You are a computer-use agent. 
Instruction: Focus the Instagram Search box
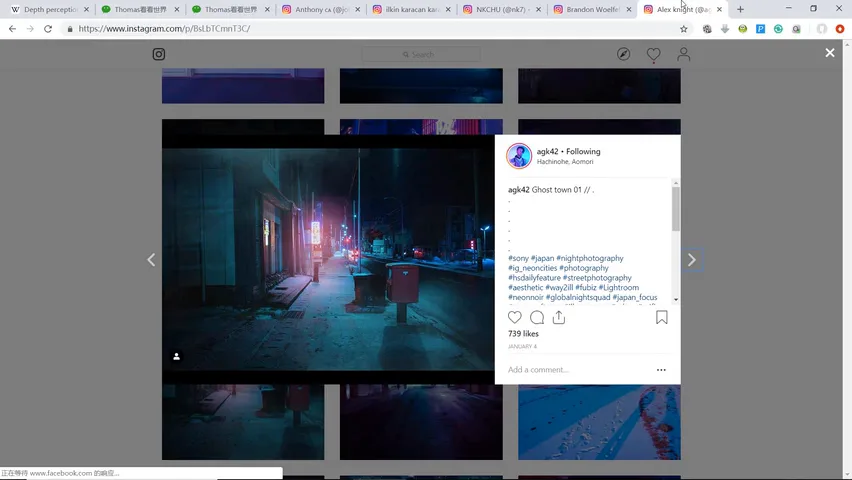tap(421, 54)
